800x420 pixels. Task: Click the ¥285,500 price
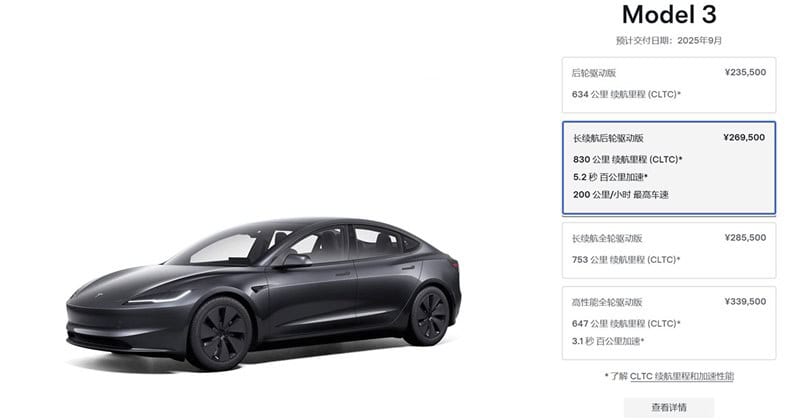click(745, 238)
